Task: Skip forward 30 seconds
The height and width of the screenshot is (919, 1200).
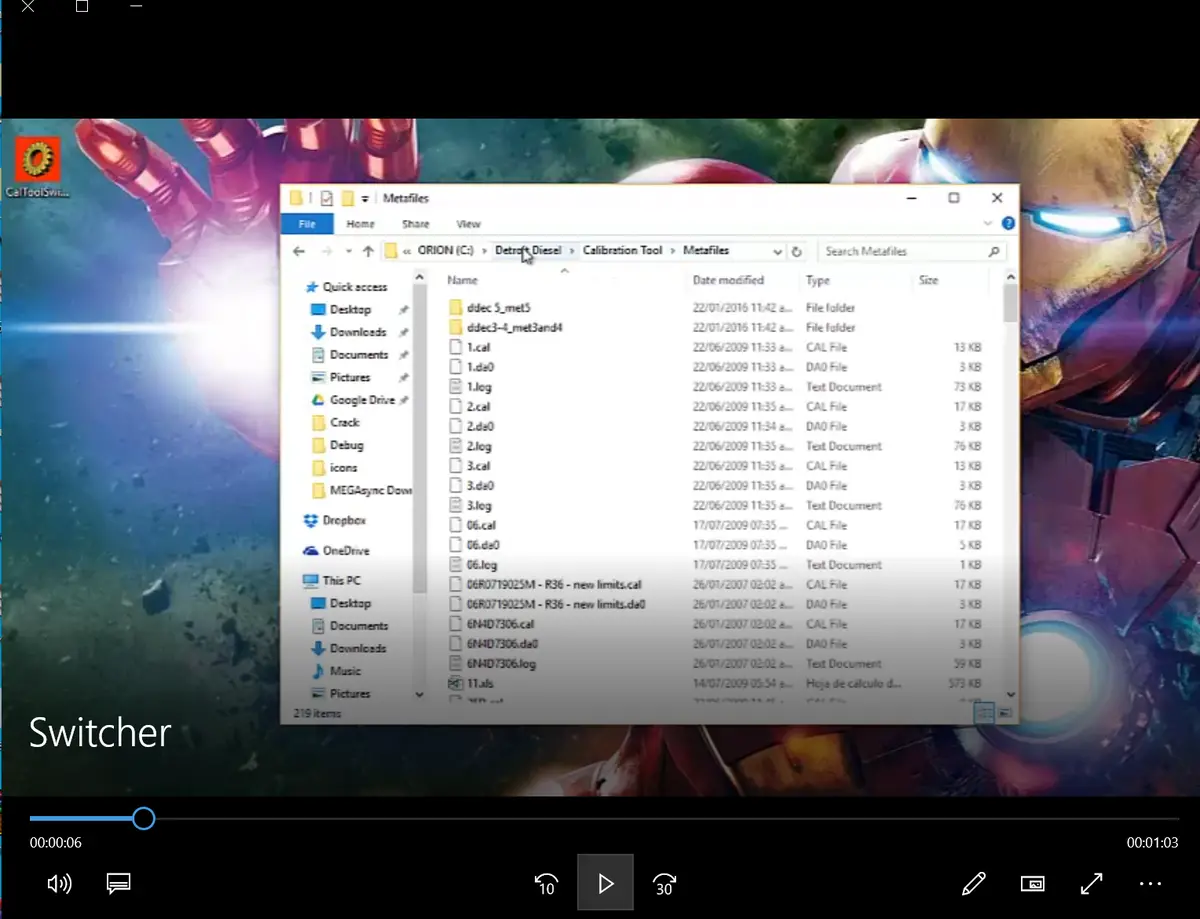Action: click(664, 884)
